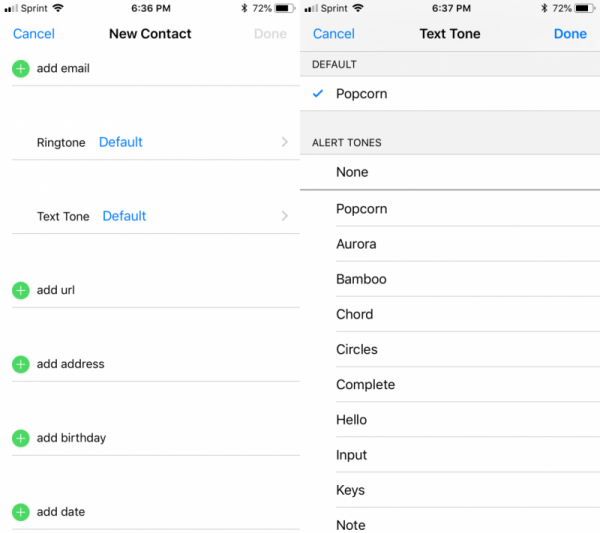
Task: Choose the Aurora alert tone
Action: (356, 244)
